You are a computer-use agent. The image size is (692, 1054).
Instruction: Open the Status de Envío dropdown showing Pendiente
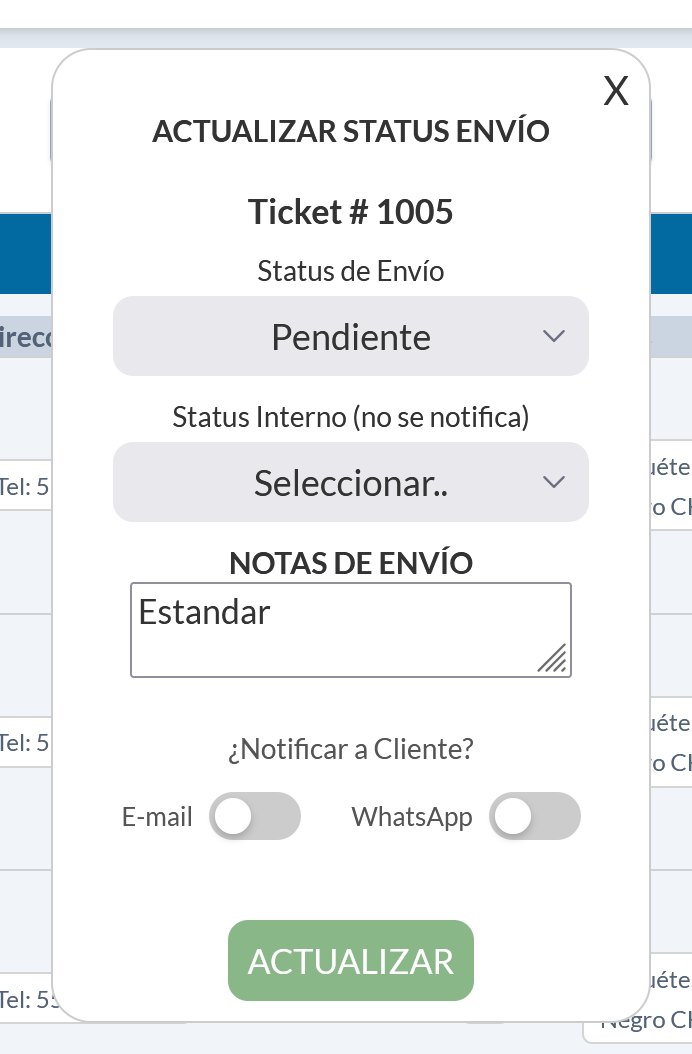point(350,337)
